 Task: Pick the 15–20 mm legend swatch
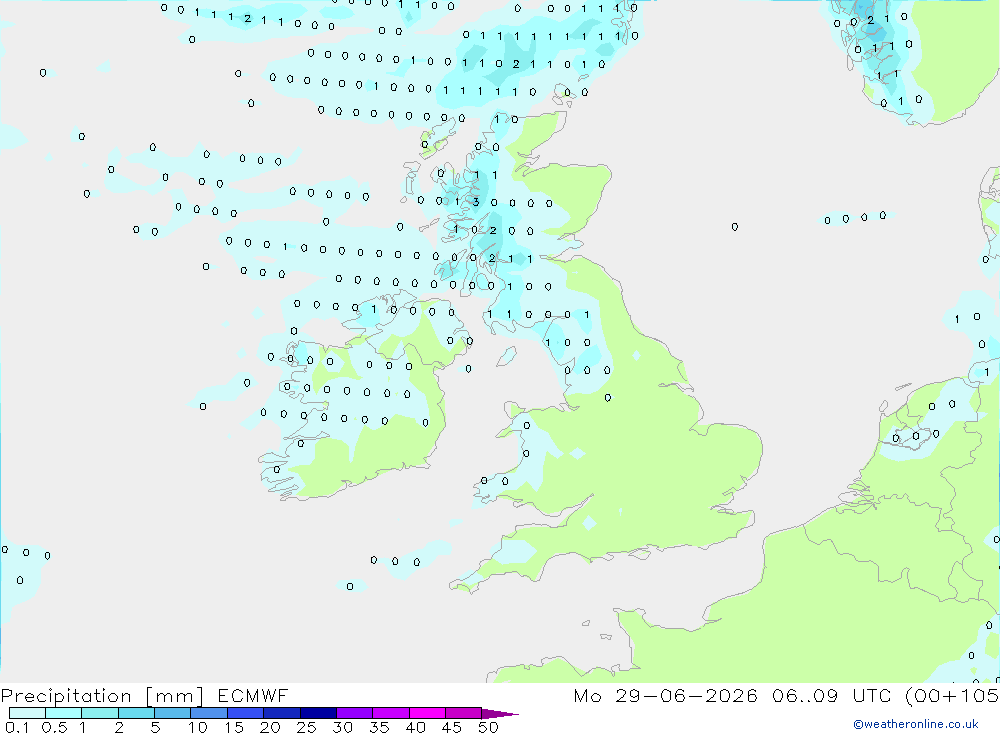pyautogui.click(x=245, y=713)
